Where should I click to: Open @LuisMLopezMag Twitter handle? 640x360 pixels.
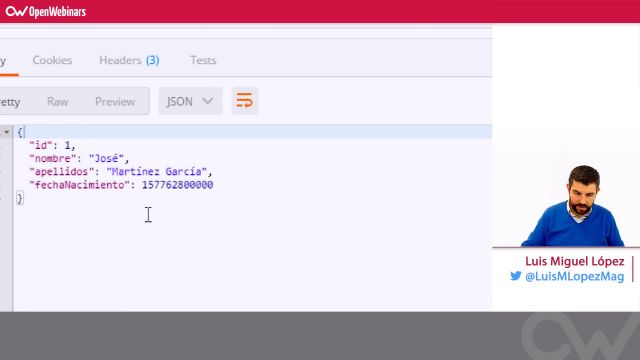click(574, 276)
